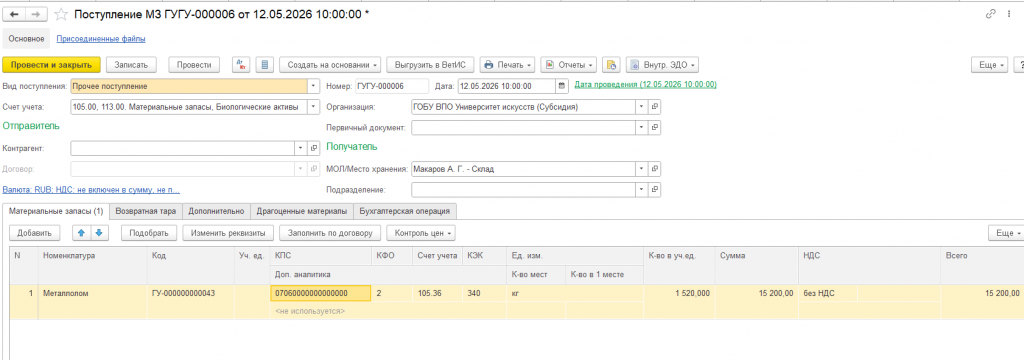Image resolution: width=1024 pixels, height=360 pixels.
Task: Click into the Контрагент input field
Action: (183, 148)
